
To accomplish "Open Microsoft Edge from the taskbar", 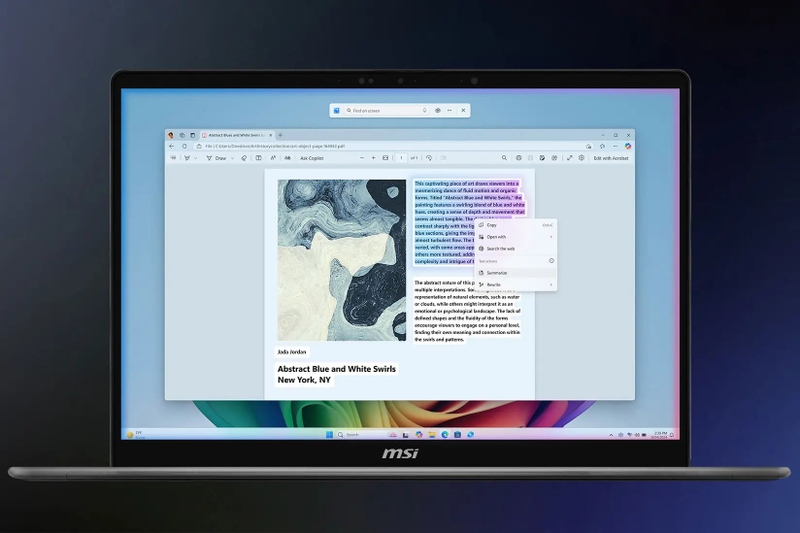I will (x=445, y=435).
